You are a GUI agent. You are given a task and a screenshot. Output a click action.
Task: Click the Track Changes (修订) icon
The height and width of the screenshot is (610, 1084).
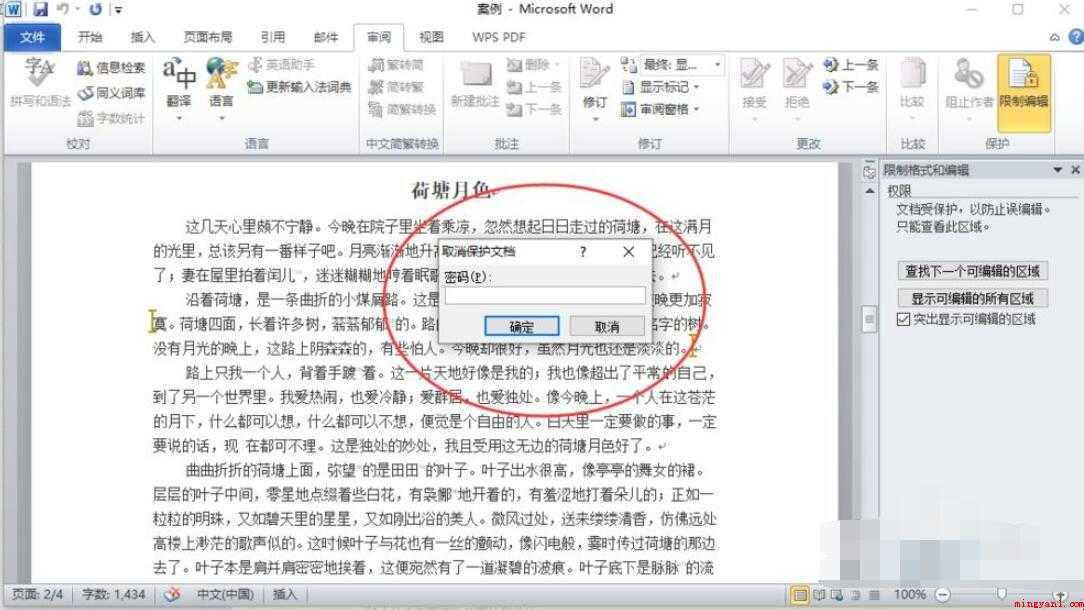pos(595,86)
